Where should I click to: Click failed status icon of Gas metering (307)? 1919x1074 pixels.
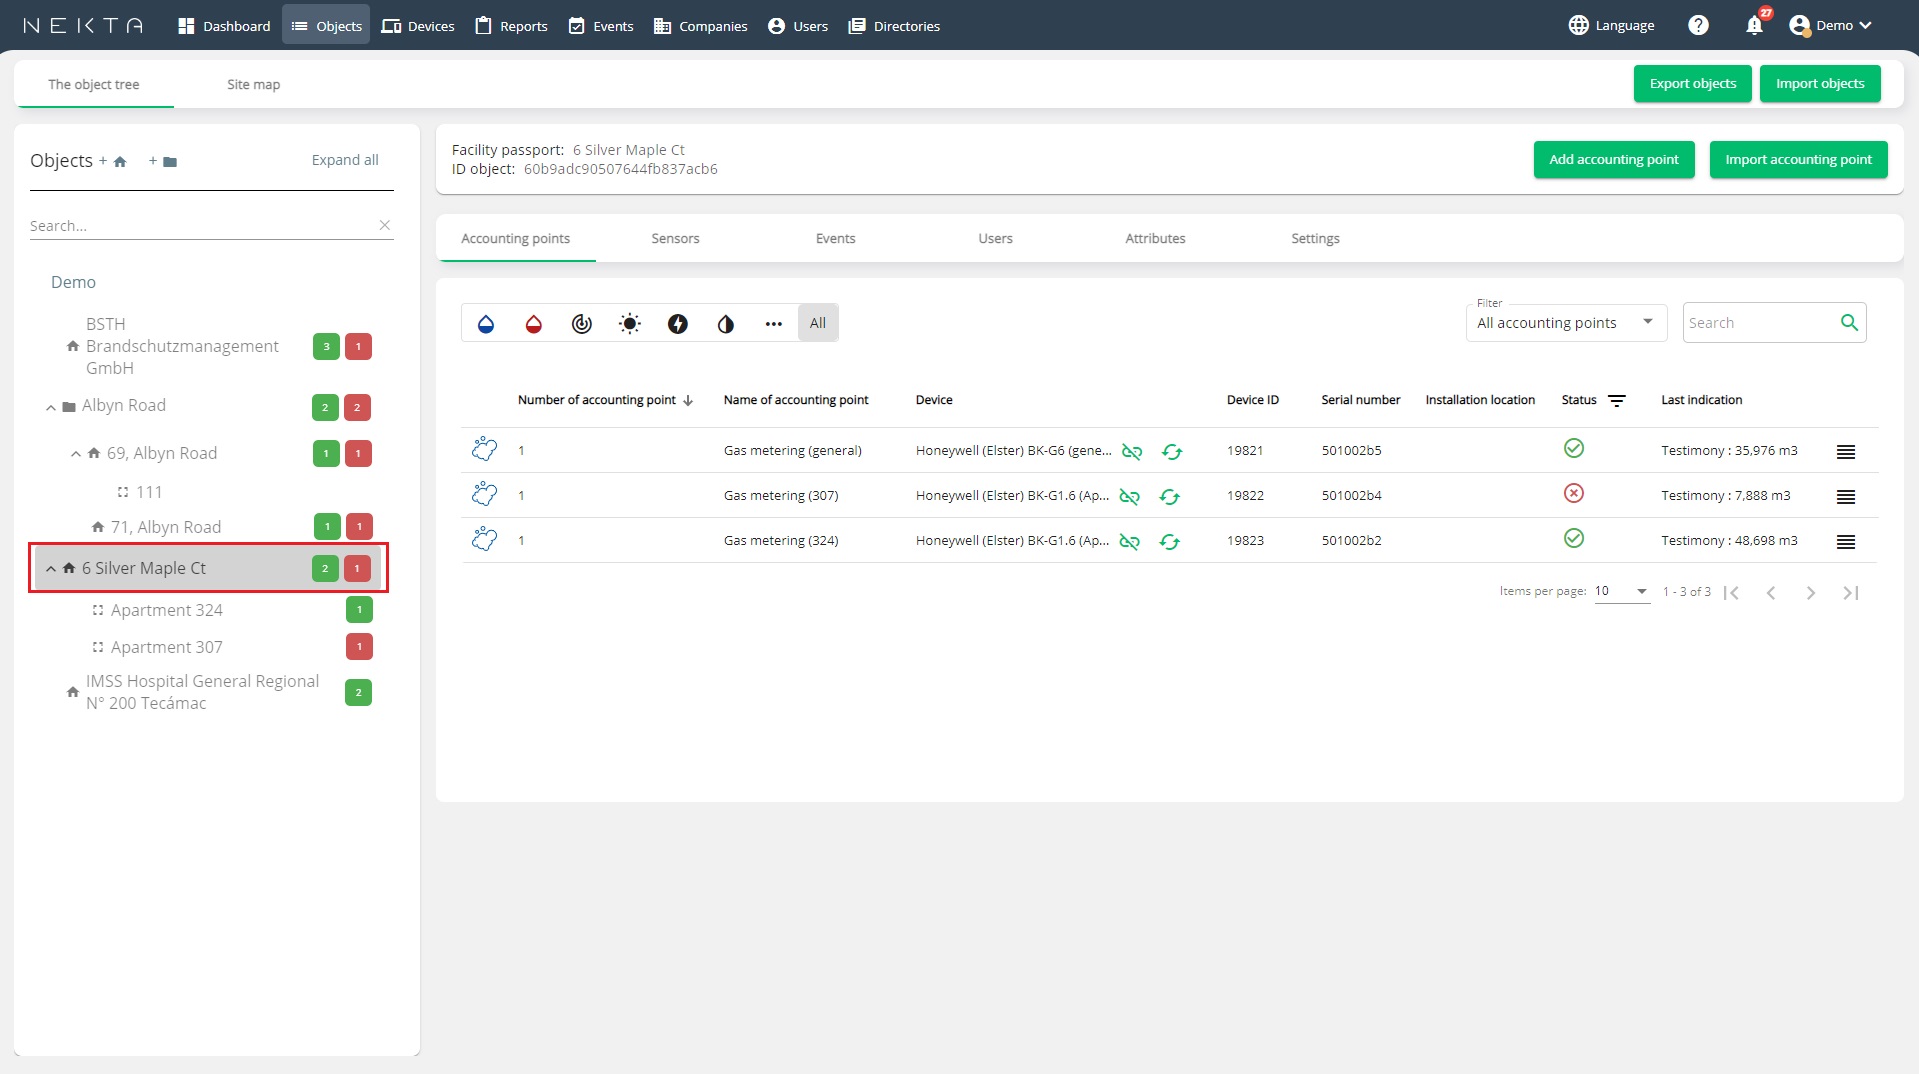1574,493
